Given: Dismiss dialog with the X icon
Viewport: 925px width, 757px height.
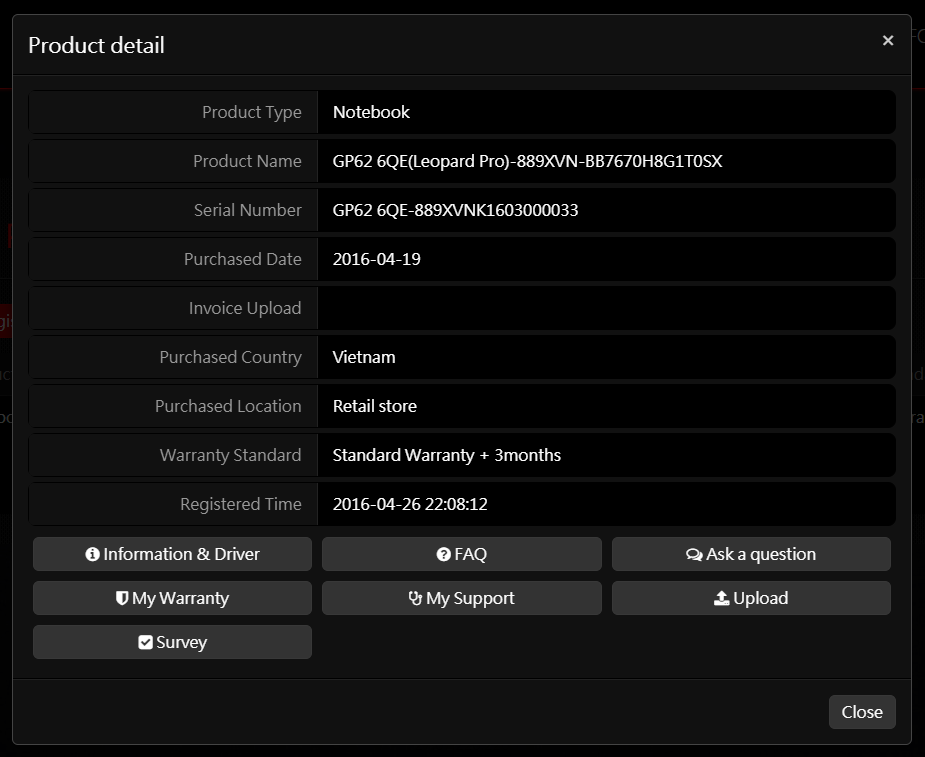Looking at the screenshot, I should click(888, 40).
